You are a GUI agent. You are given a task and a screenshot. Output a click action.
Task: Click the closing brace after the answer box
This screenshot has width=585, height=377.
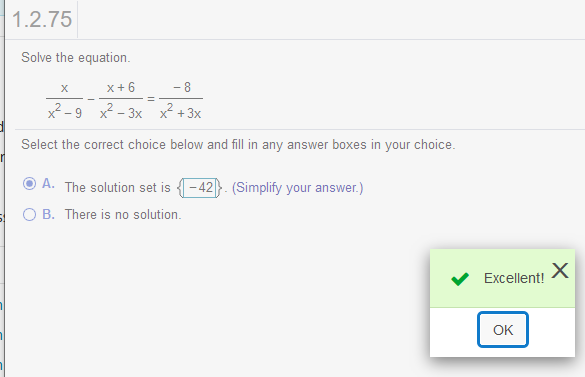(x=220, y=188)
